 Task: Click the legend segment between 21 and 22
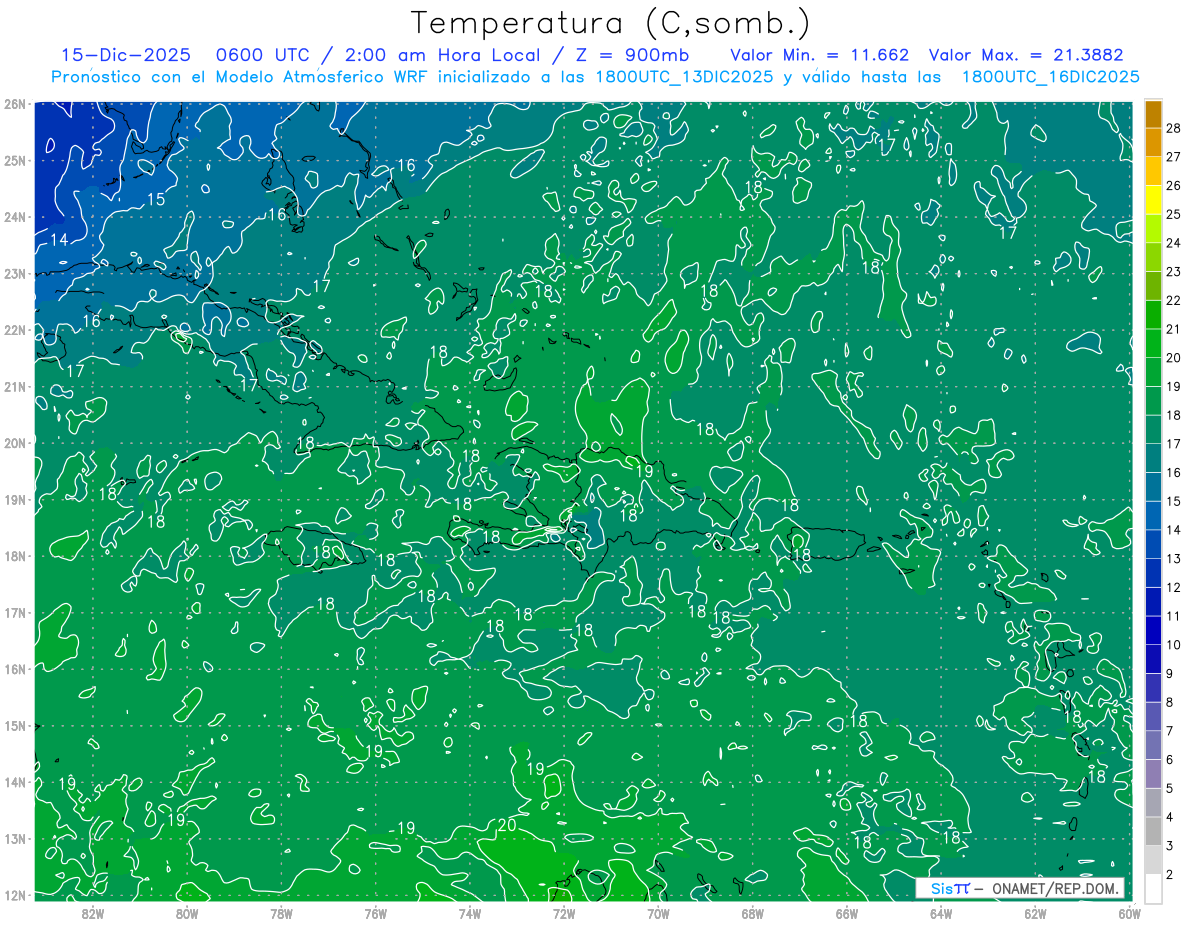[x=1153, y=314]
